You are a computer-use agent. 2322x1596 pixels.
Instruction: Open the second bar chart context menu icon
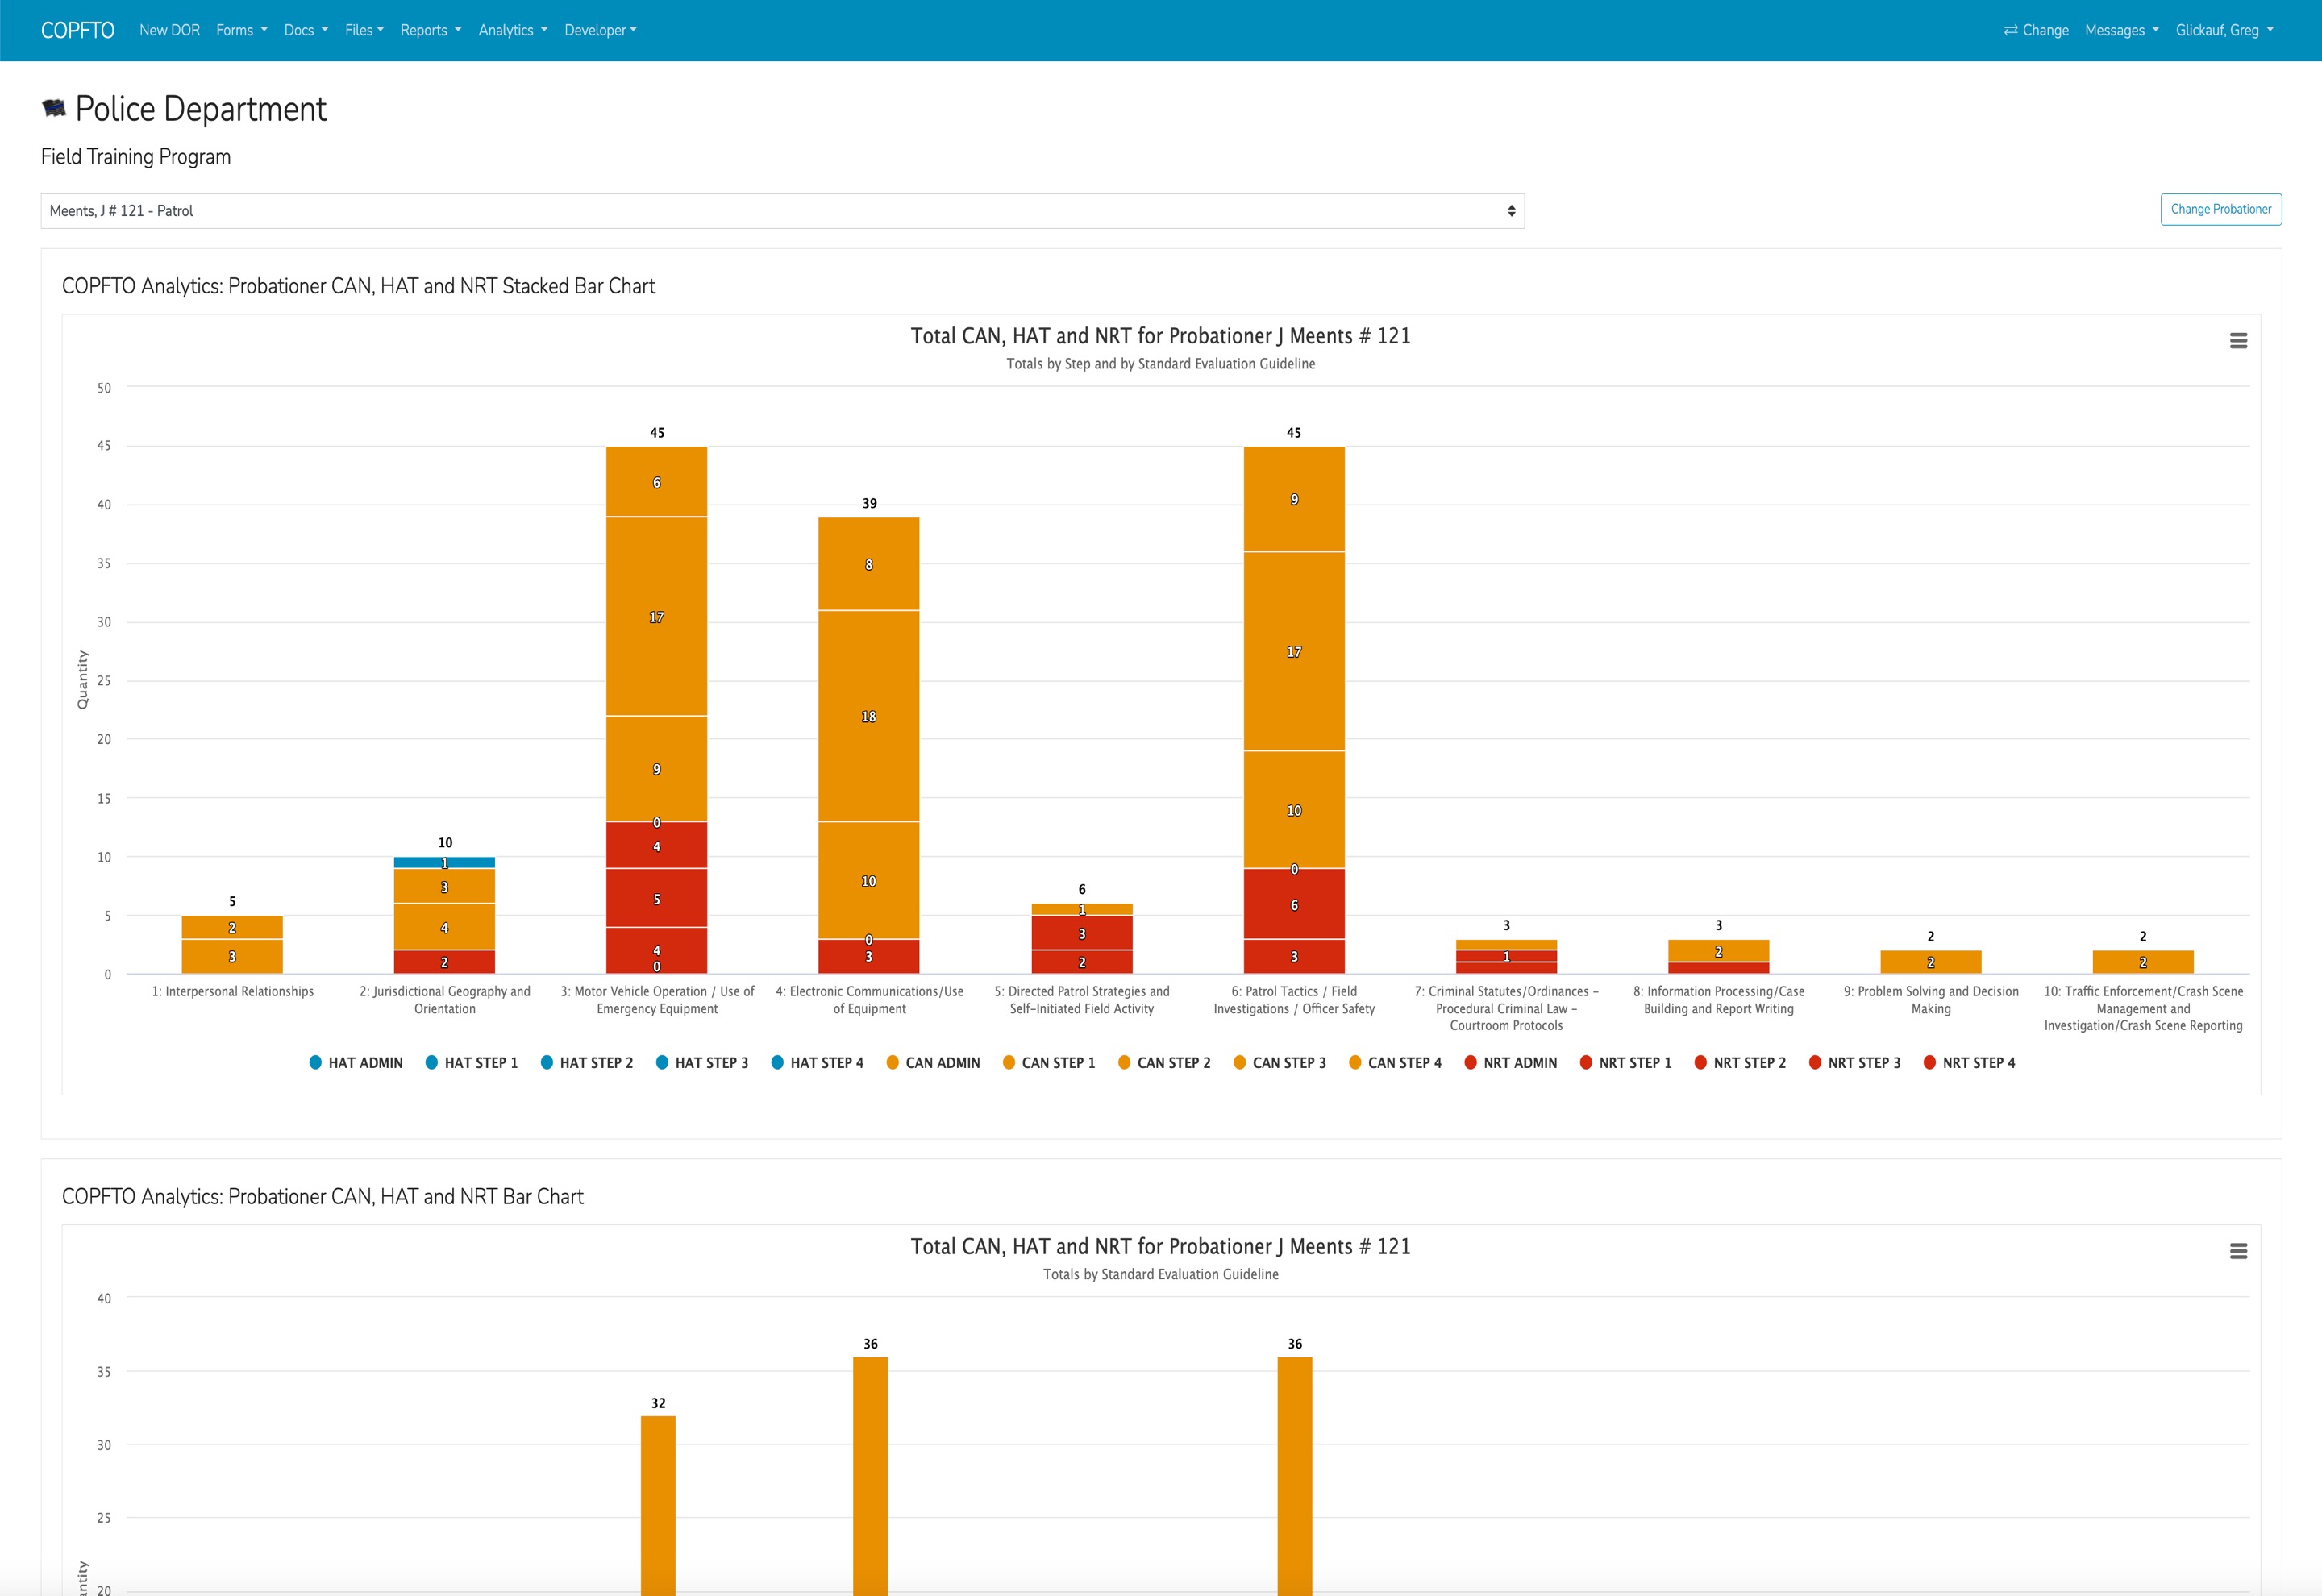pos(2238,1251)
